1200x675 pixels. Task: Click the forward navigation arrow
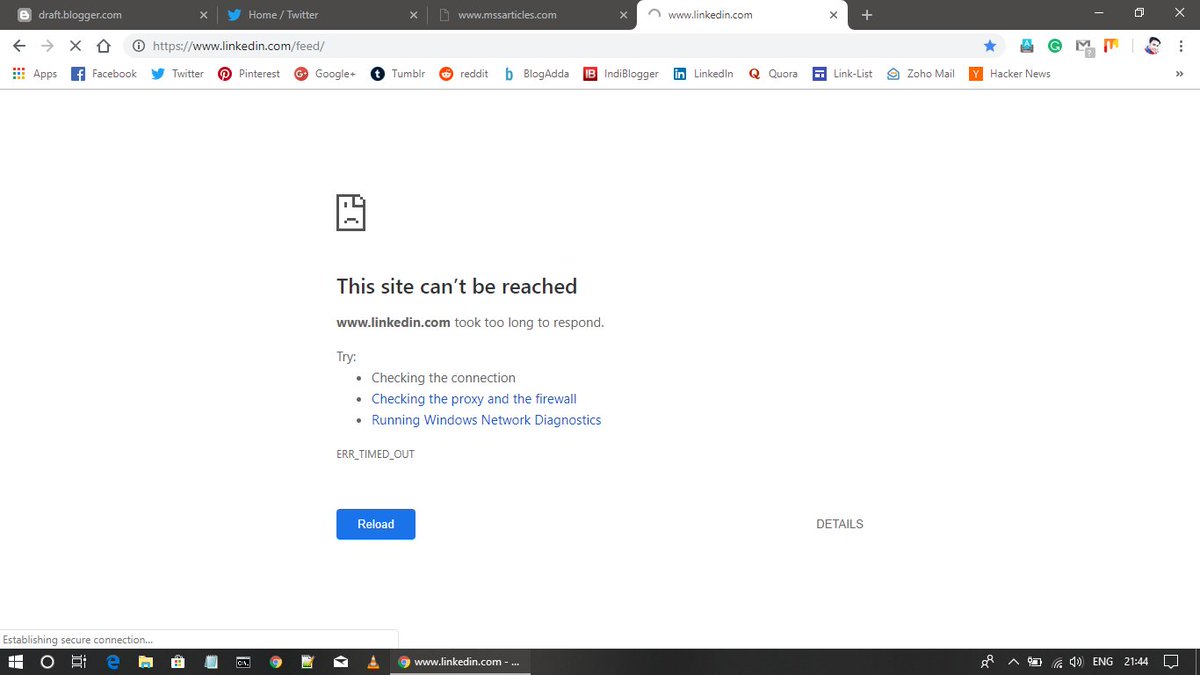coord(47,46)
